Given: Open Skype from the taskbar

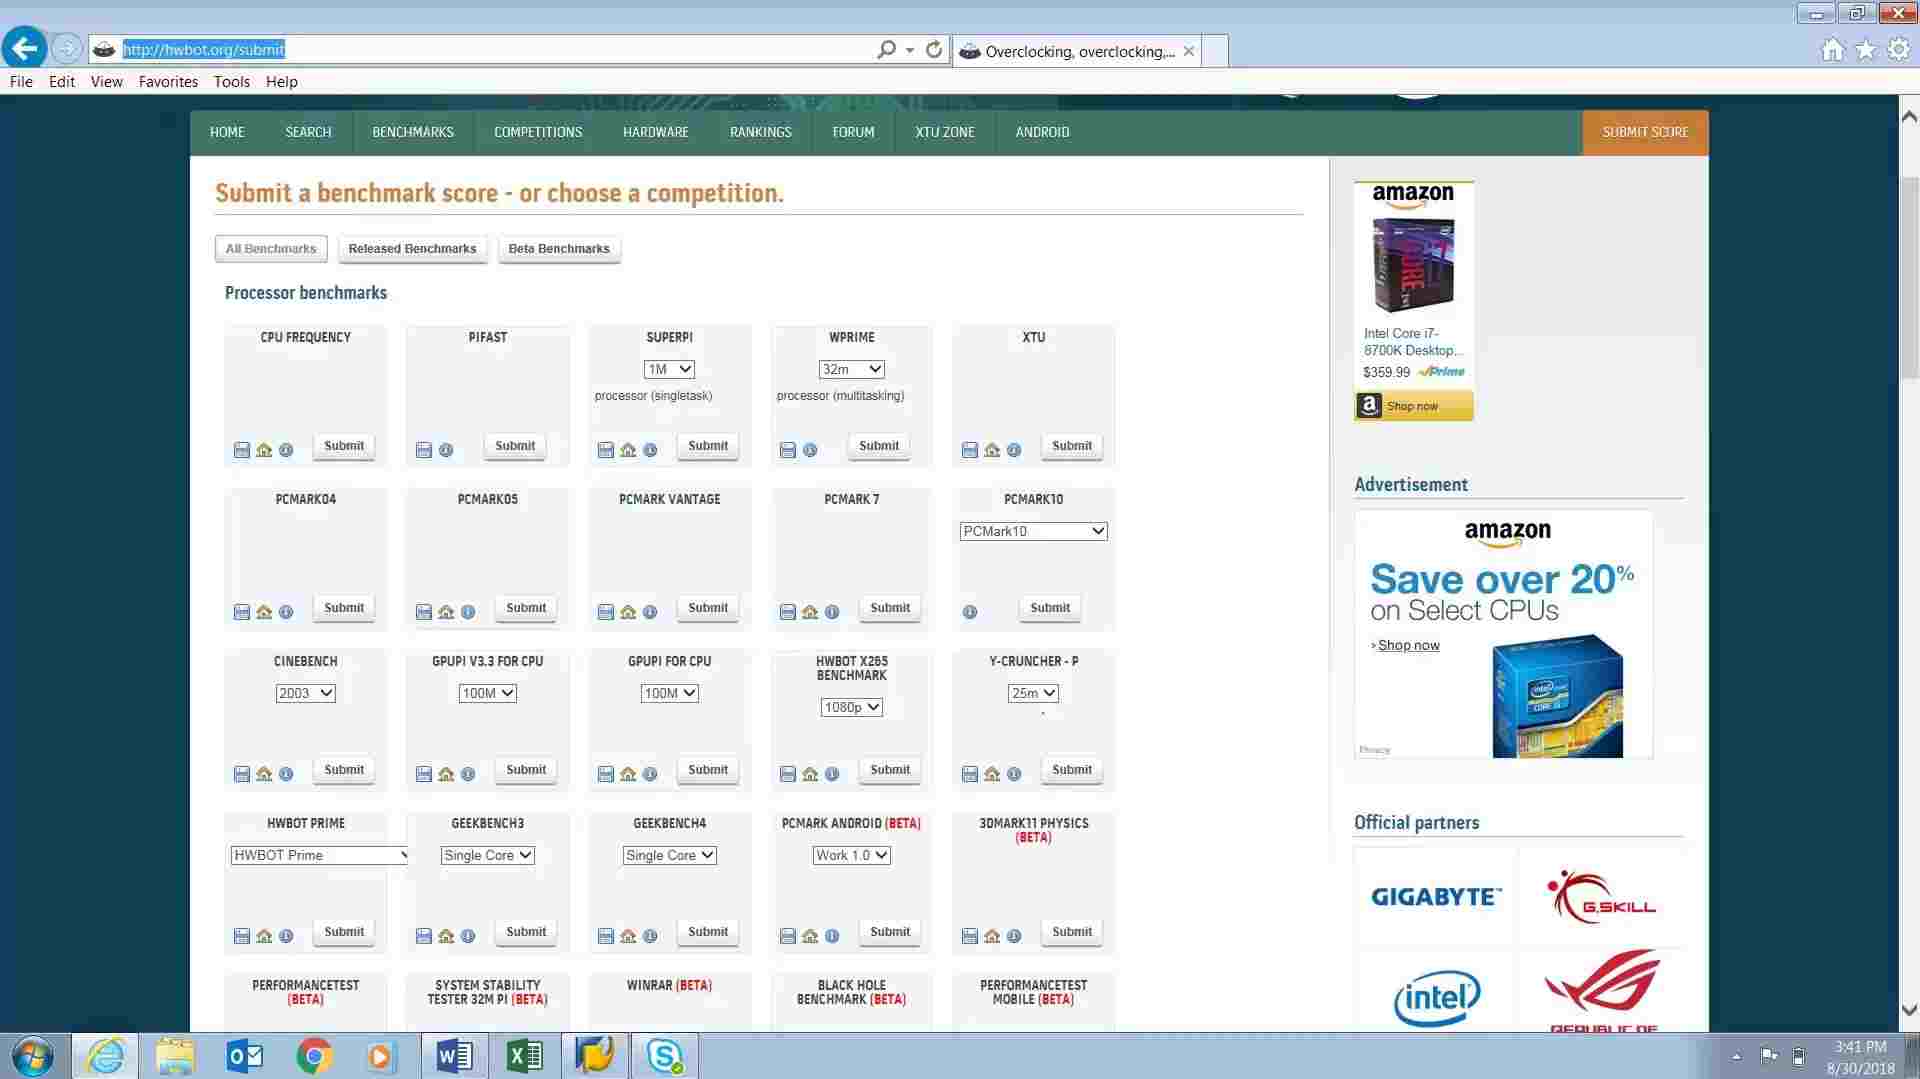Looking at the screenshot, I should 664,1056.
